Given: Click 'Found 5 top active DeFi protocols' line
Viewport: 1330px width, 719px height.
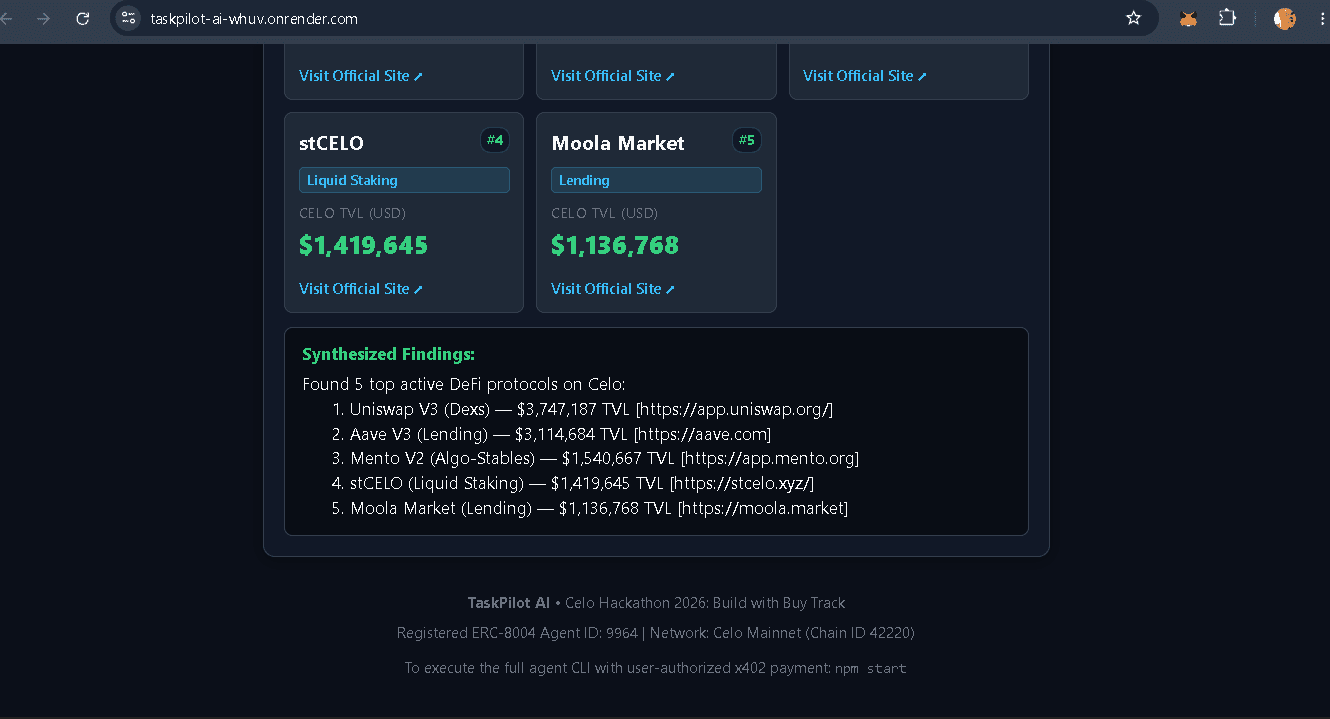Looking at the screenshot, I should (464, 384).
